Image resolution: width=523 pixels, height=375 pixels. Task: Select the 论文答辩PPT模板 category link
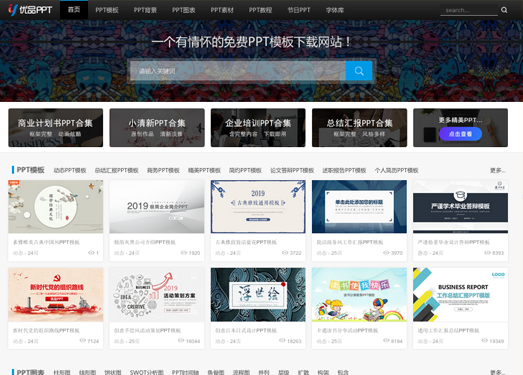pos(292,170)
